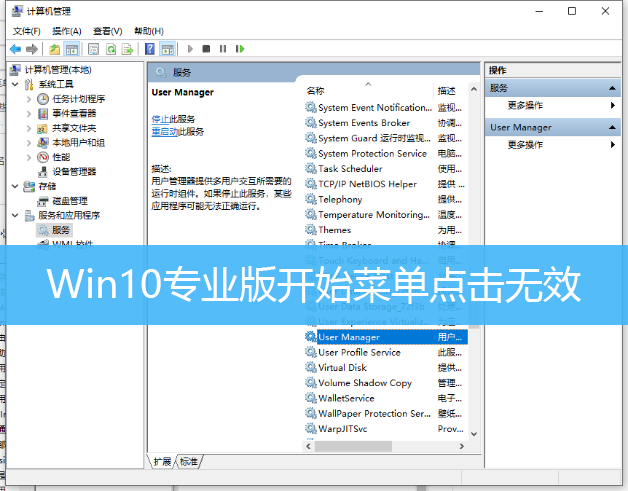Click the Export List toolbar icon
This screenshot has width=628, height=491.
point(127,49)
